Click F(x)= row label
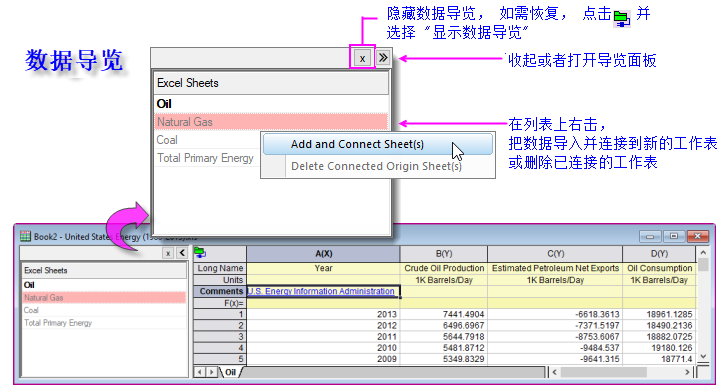 click(x=220, y=303)
